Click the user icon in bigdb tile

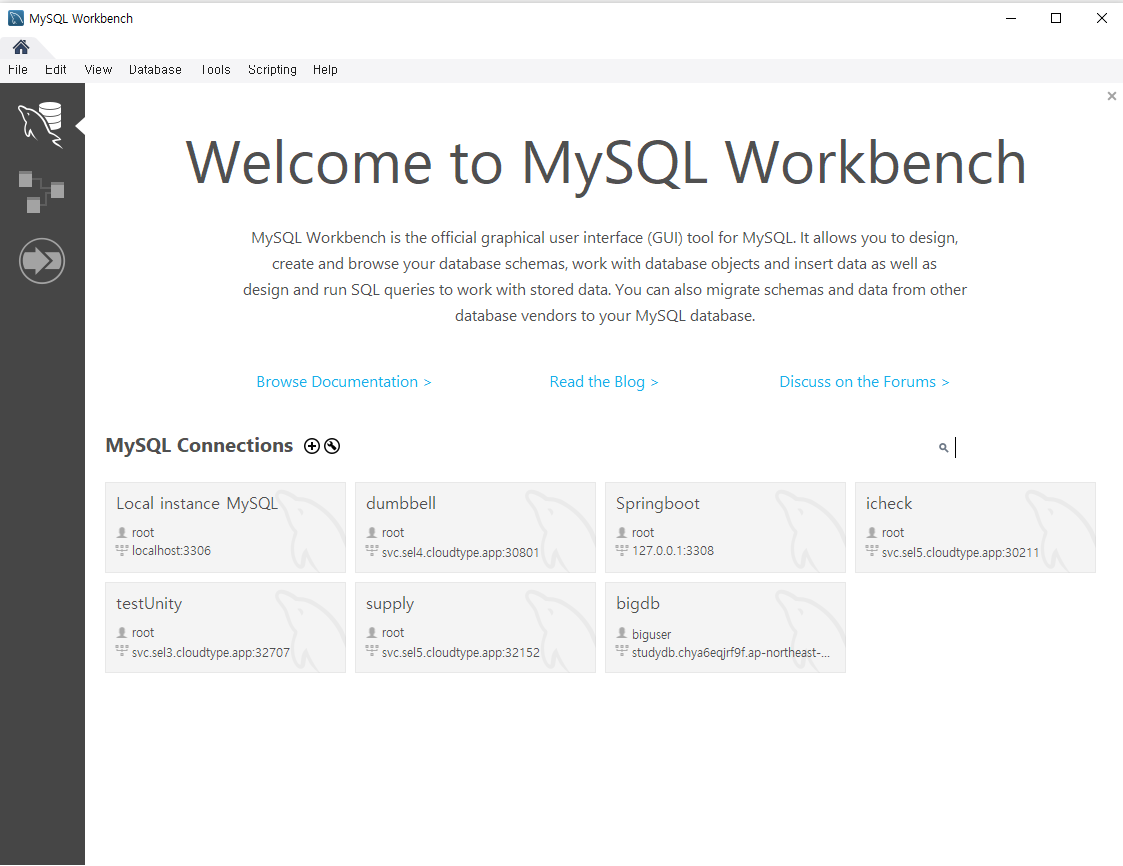(x=622, y=633)
